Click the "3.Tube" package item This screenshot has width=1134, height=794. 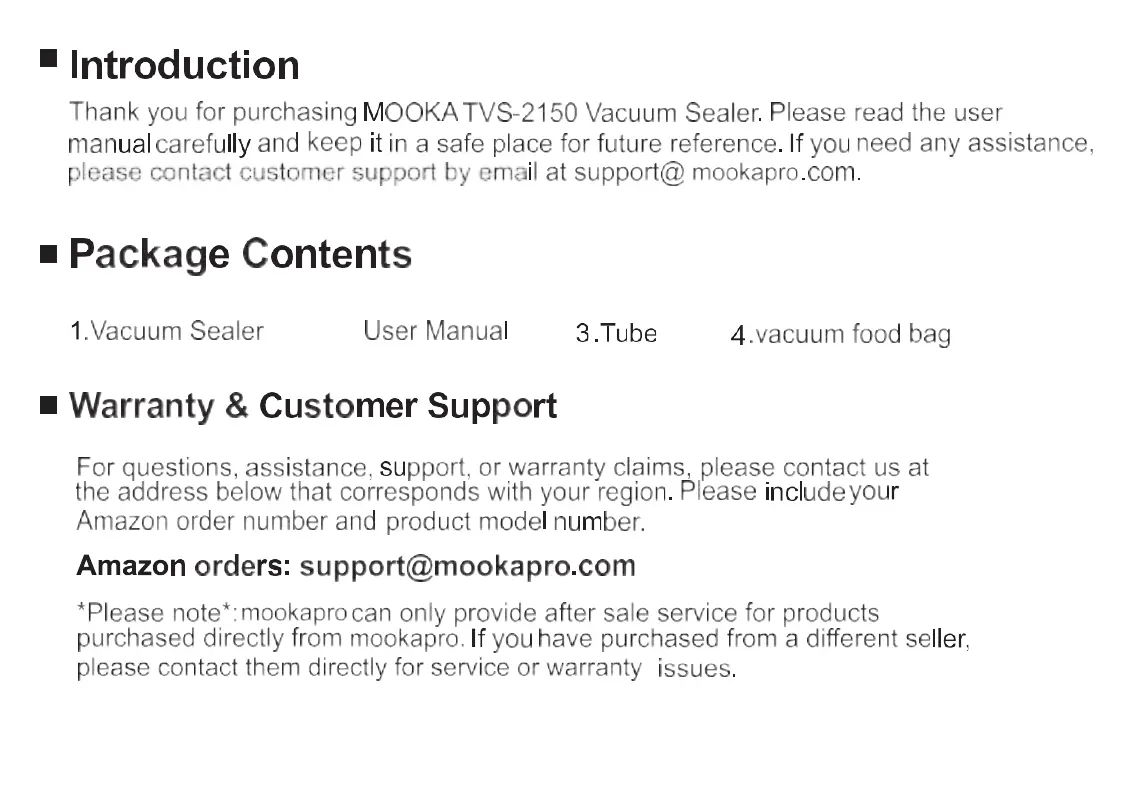coord(616,334)
